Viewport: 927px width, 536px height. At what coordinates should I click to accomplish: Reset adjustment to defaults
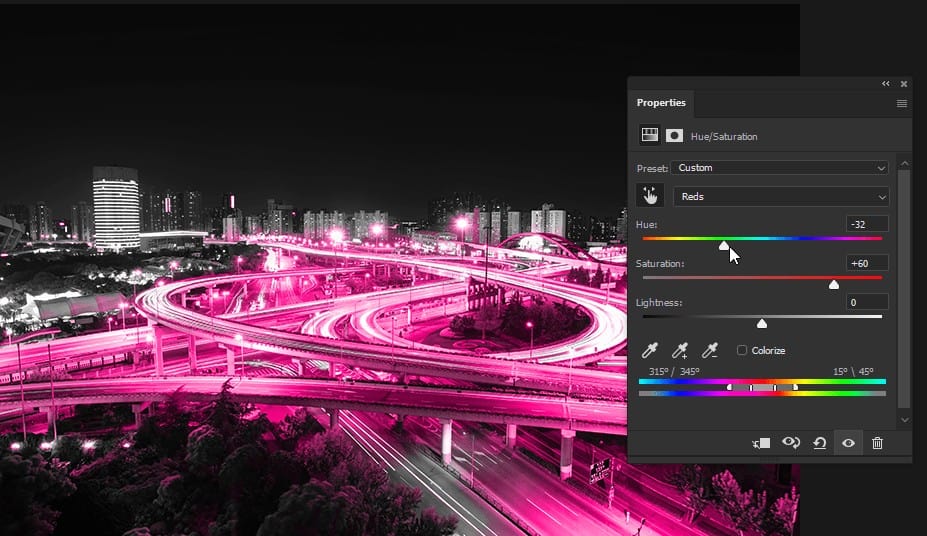(820, 443)
